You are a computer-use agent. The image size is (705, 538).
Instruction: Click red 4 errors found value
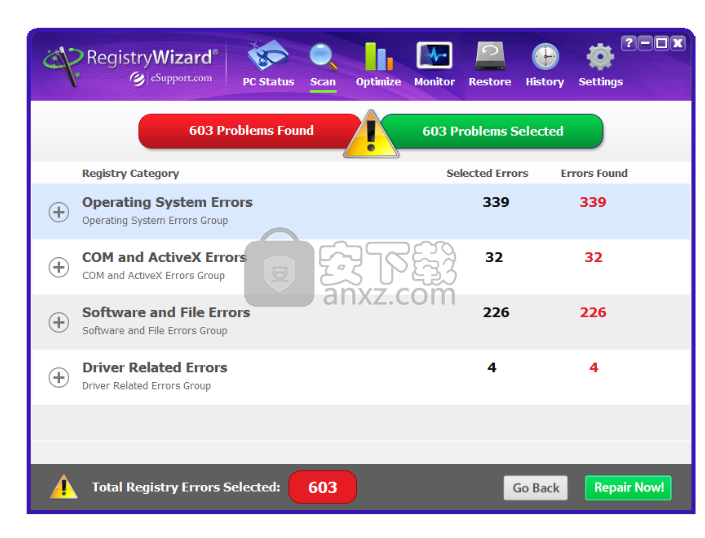point(593,368)
